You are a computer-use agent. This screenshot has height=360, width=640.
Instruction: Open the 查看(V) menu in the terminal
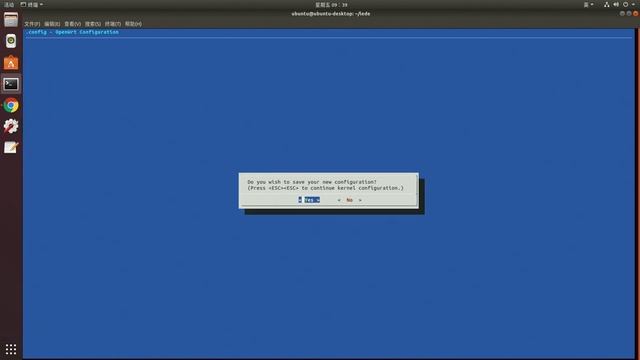[x=72, y=24]
